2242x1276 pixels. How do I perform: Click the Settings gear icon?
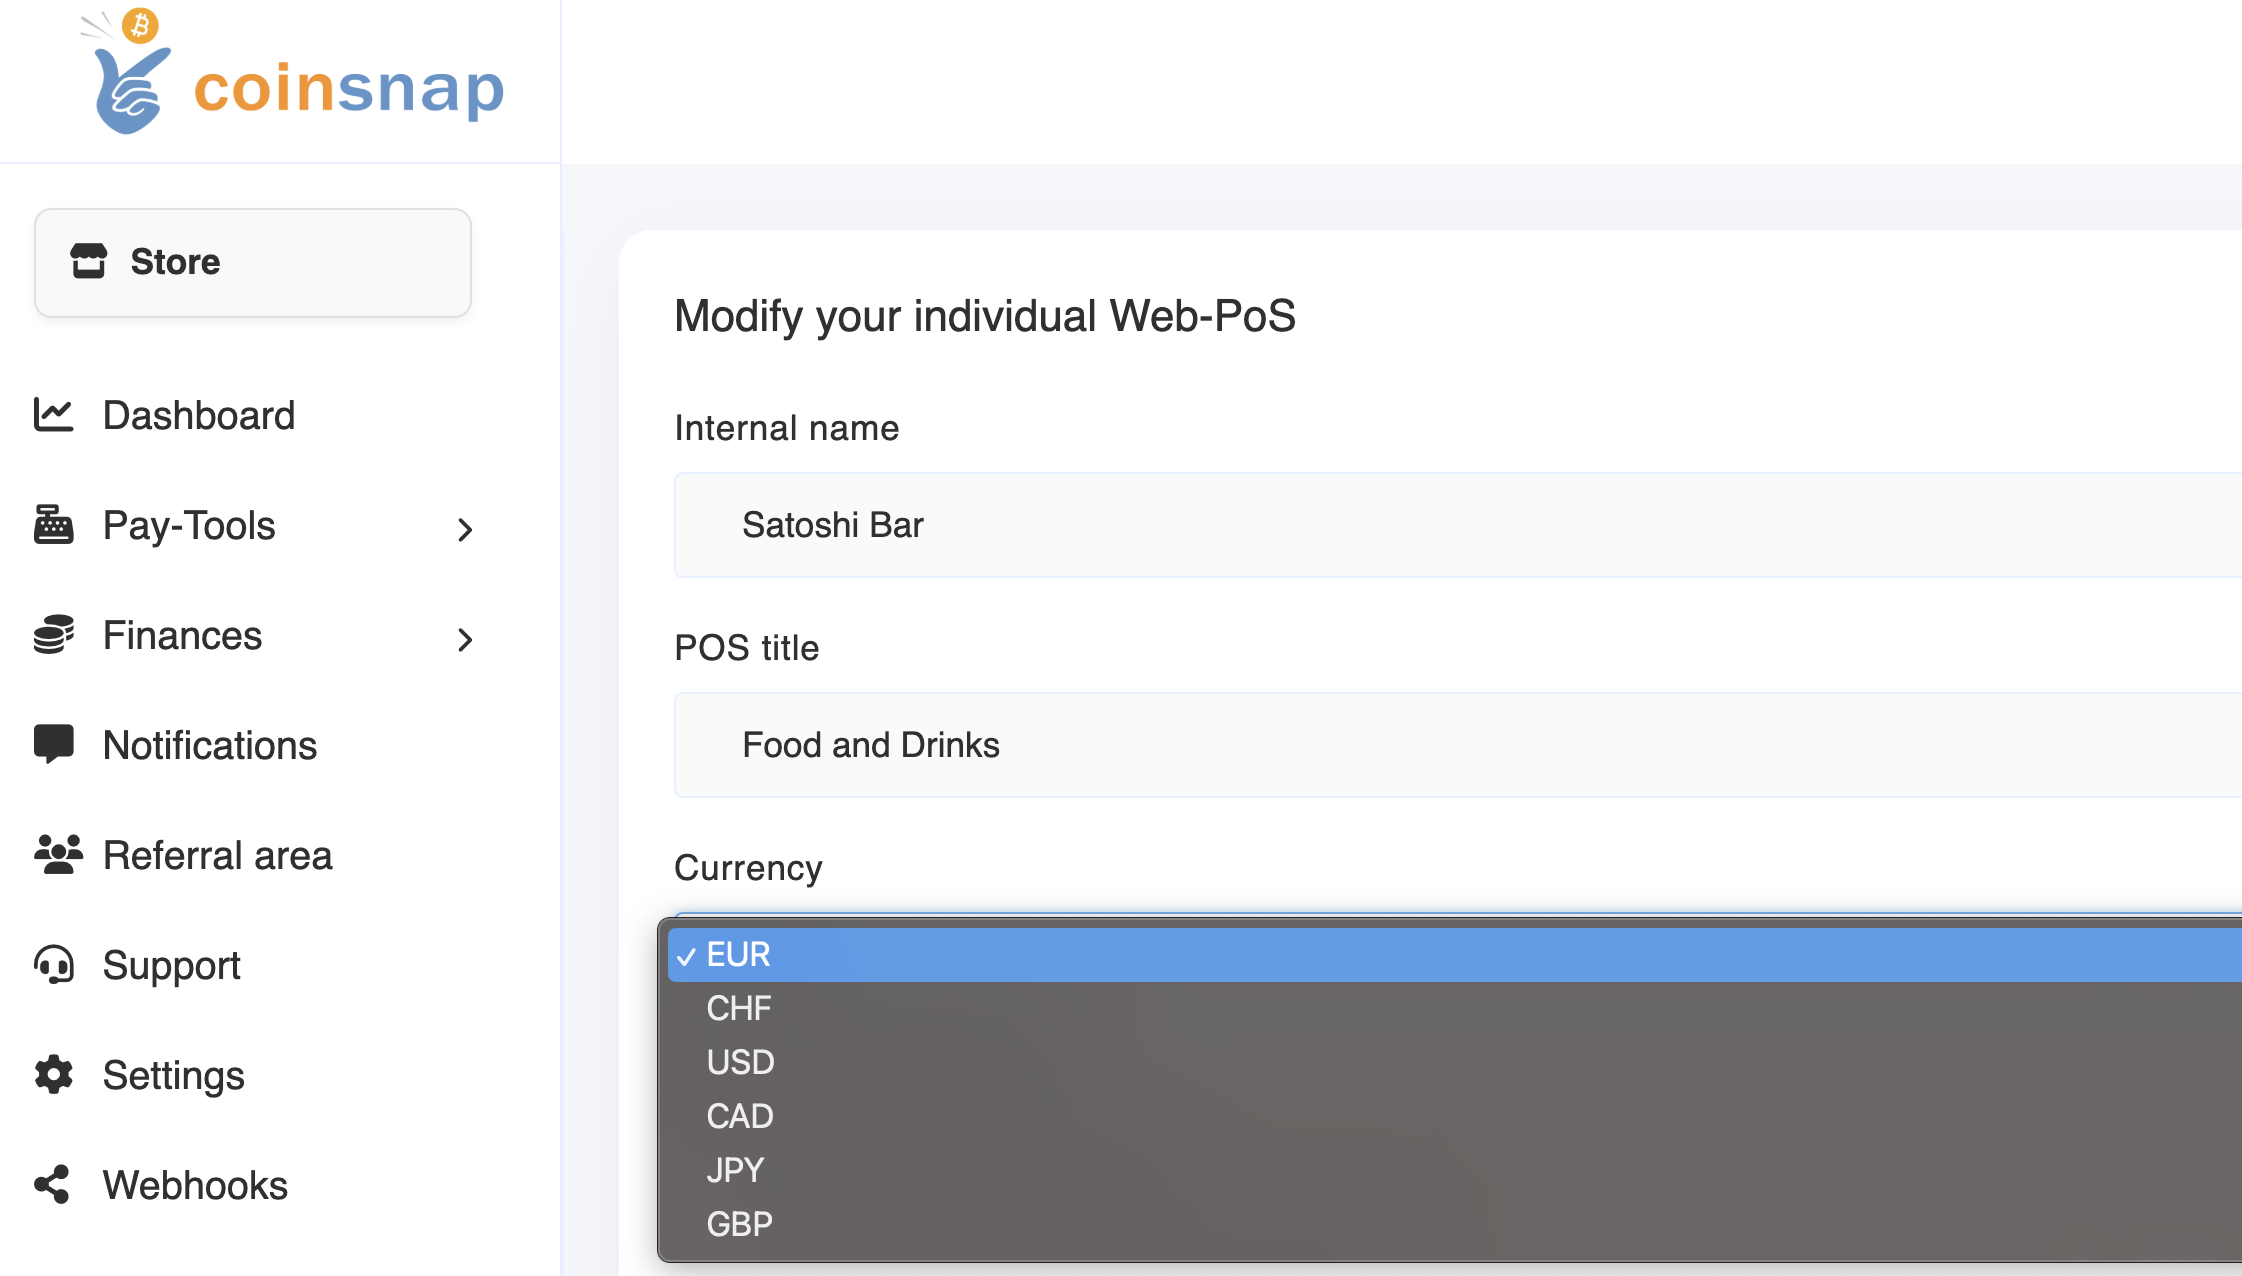[54, 1075]
